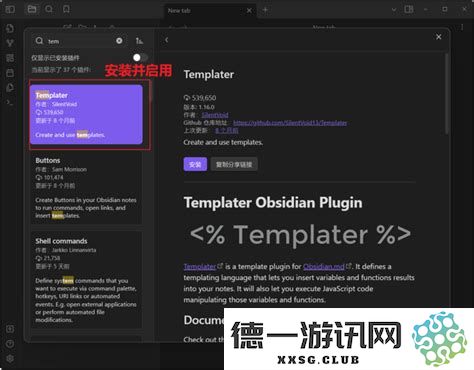Click the copy share link button

pos(234,164)
